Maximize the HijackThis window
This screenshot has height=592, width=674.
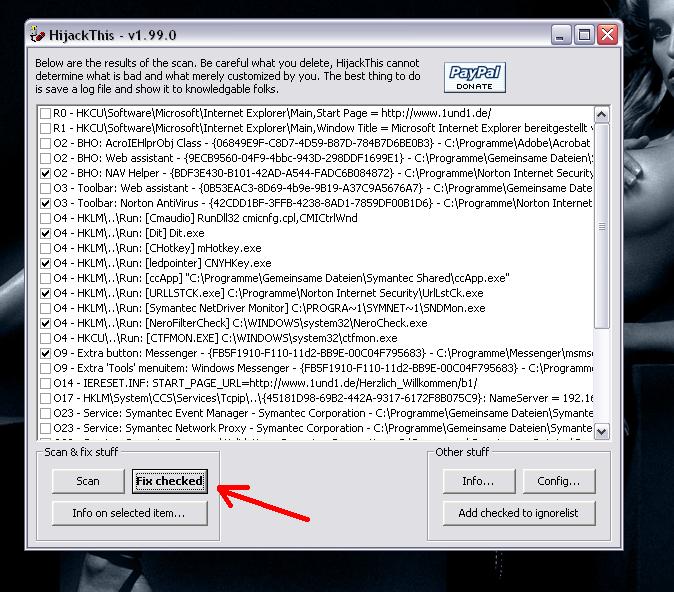pyautogui.click(x=584, y=35)
